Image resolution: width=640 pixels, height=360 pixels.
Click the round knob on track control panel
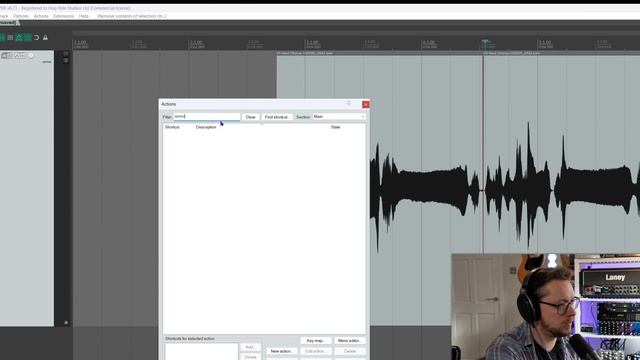pos(31,56)
